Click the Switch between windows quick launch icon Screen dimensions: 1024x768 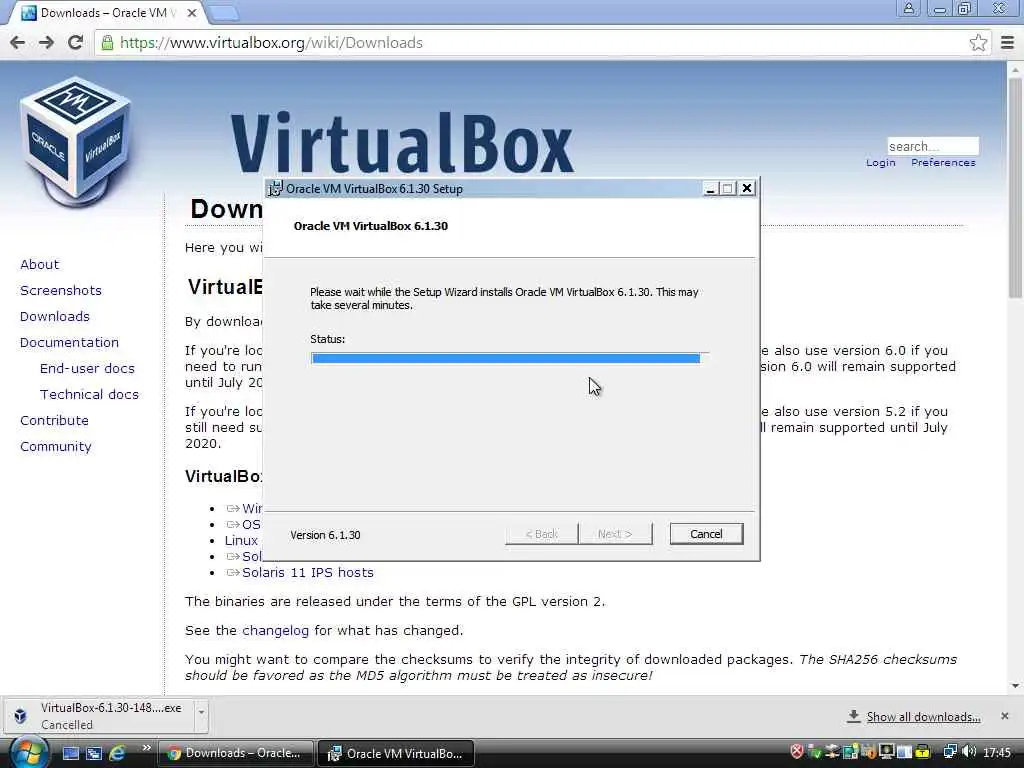coord(94,753)
